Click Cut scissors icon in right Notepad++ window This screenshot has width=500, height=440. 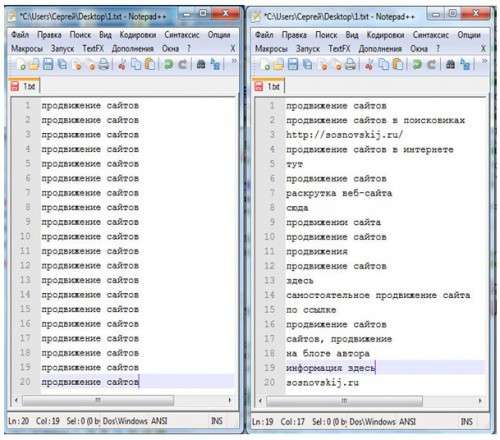[369, 64]
